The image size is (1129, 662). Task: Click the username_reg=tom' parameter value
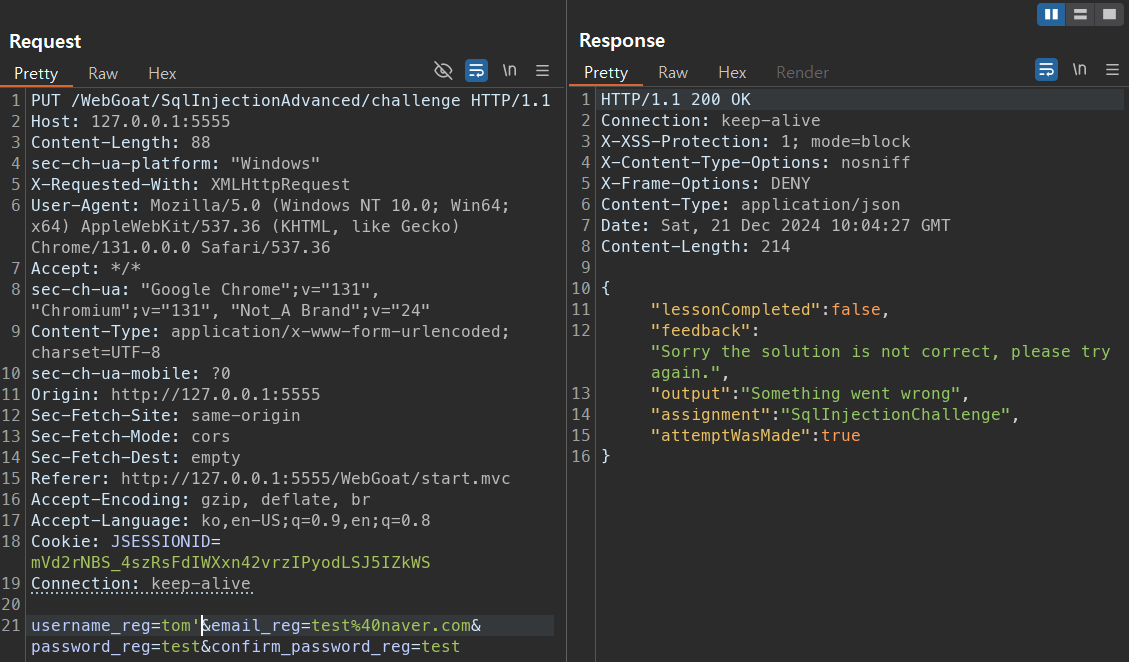(x=180, y=625)
